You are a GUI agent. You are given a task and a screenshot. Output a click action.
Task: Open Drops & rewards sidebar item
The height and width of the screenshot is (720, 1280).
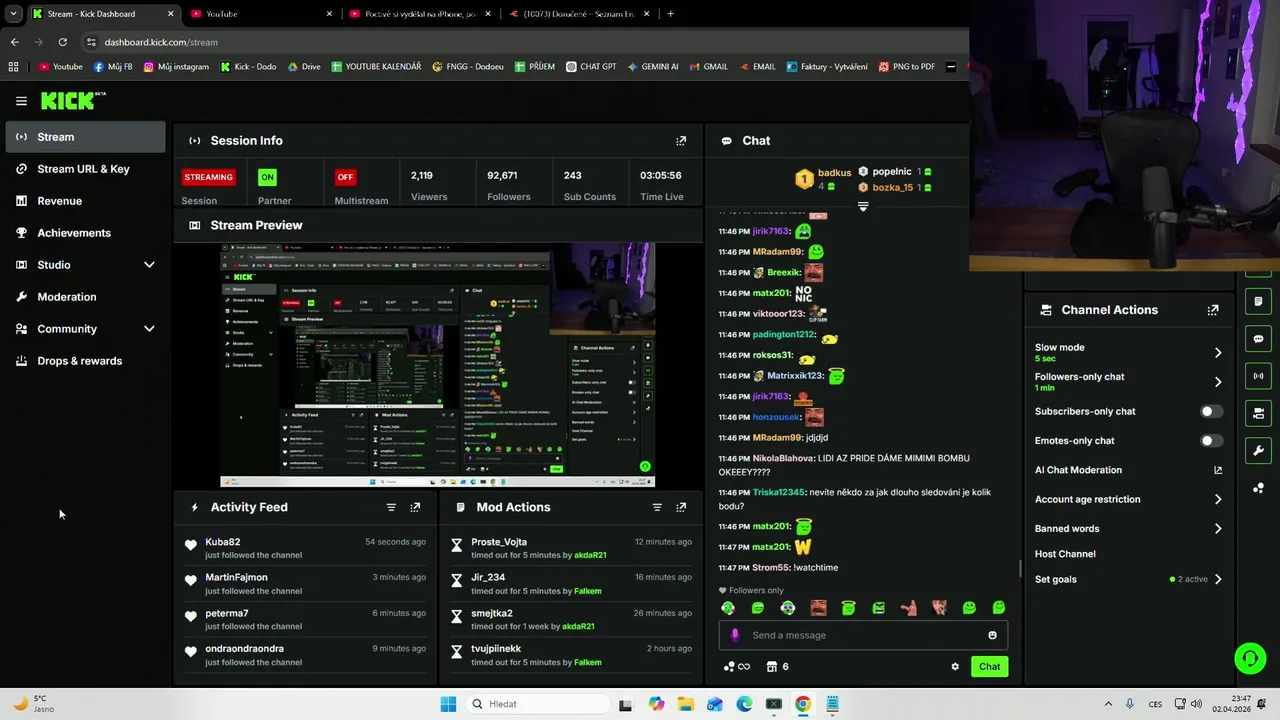click(x=85, y=361)
